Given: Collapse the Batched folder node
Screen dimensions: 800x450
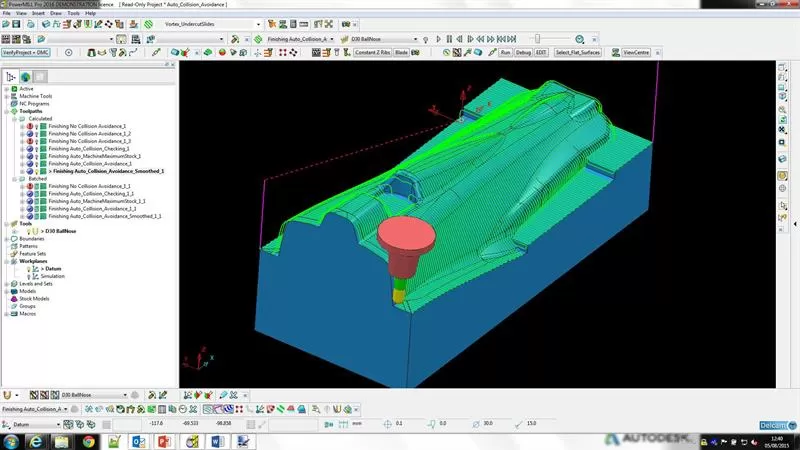Looking at the screenshot, I should [14, 179].
